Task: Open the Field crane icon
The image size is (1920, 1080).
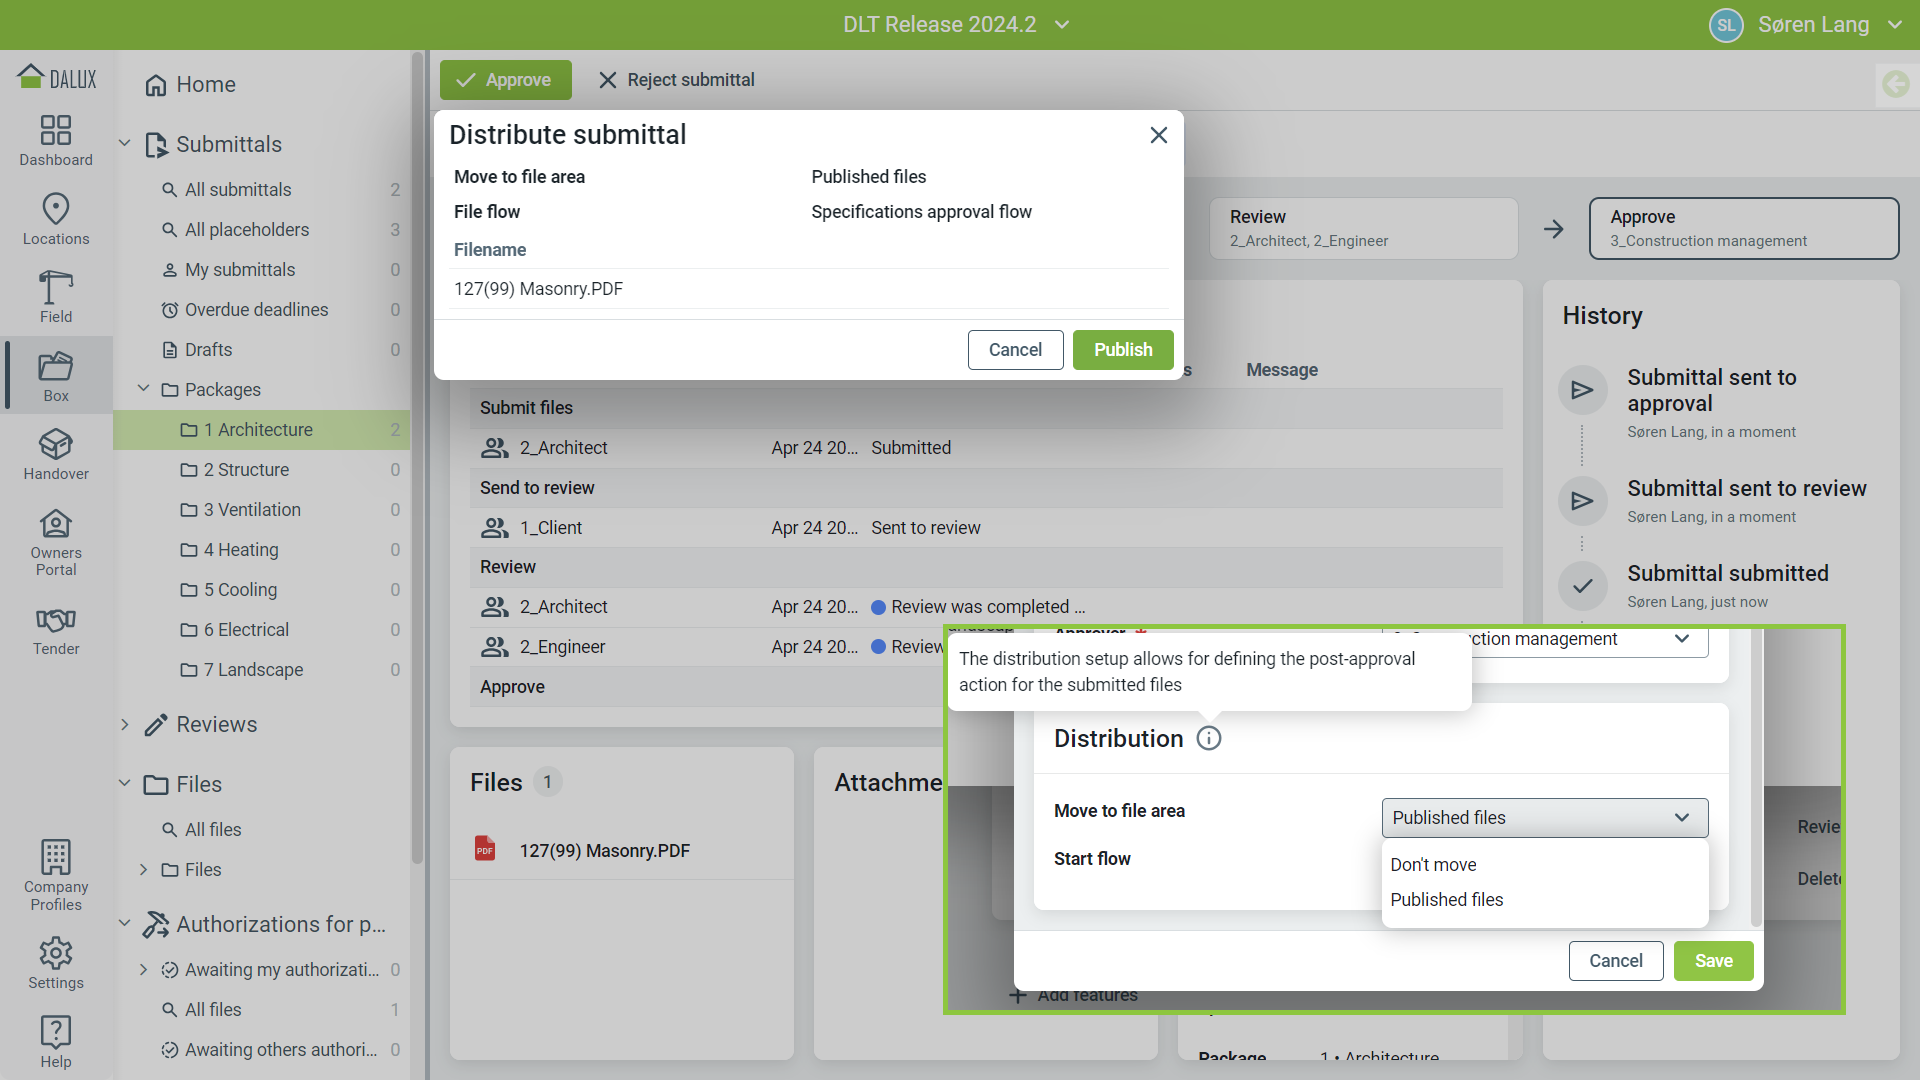Action: (56, 297)
